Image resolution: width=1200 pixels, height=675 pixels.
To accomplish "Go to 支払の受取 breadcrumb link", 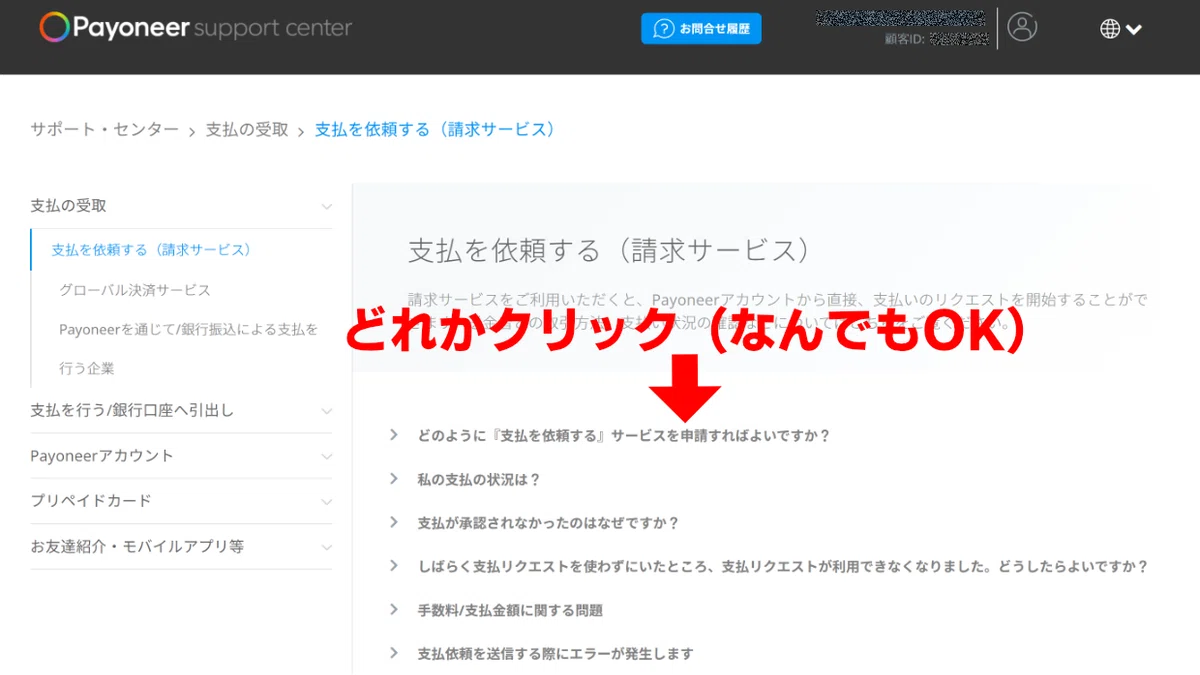I will [247, 130].
